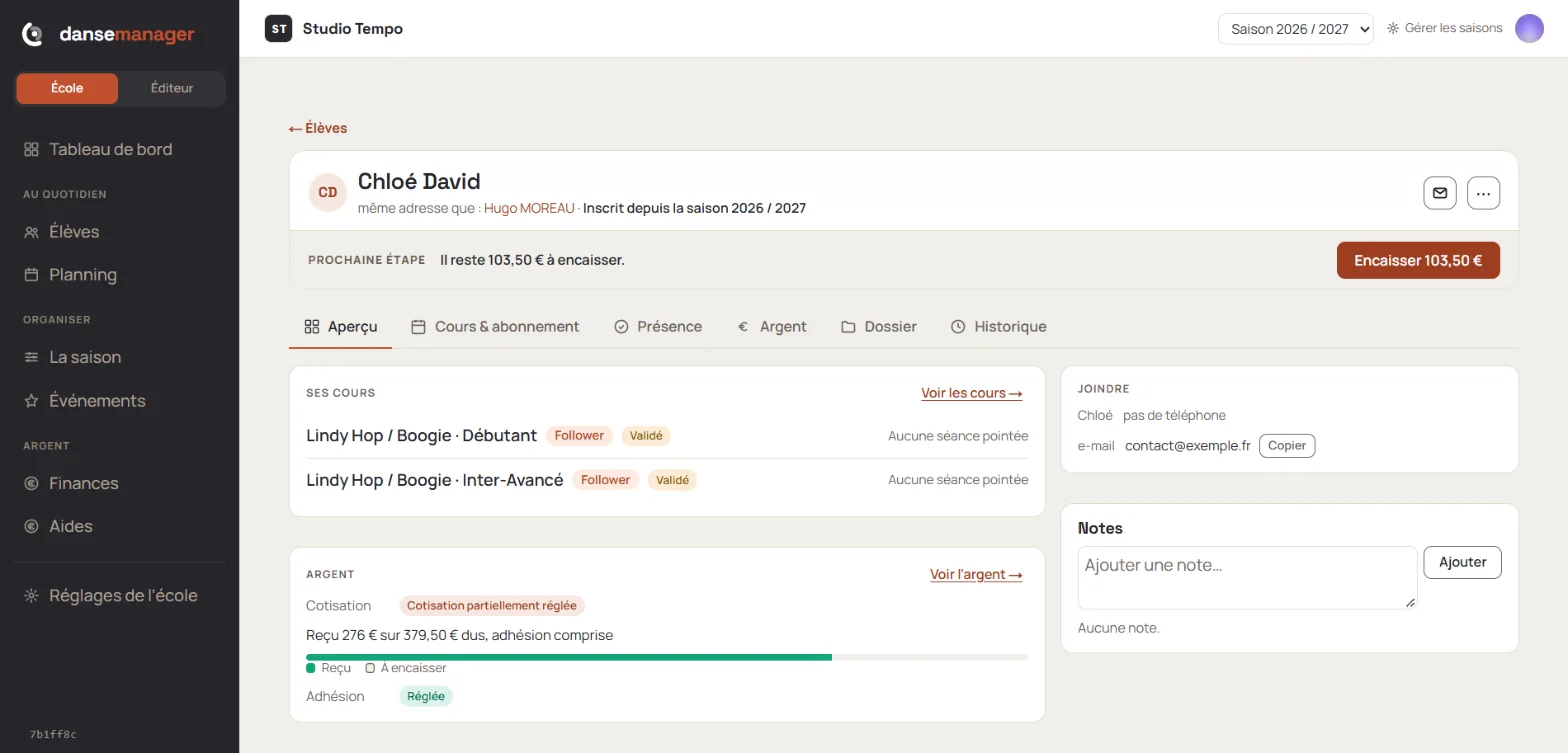Viewport: 1568px width, 753px height.
Task: Open the Argent tab
Action: click(772, 327)
